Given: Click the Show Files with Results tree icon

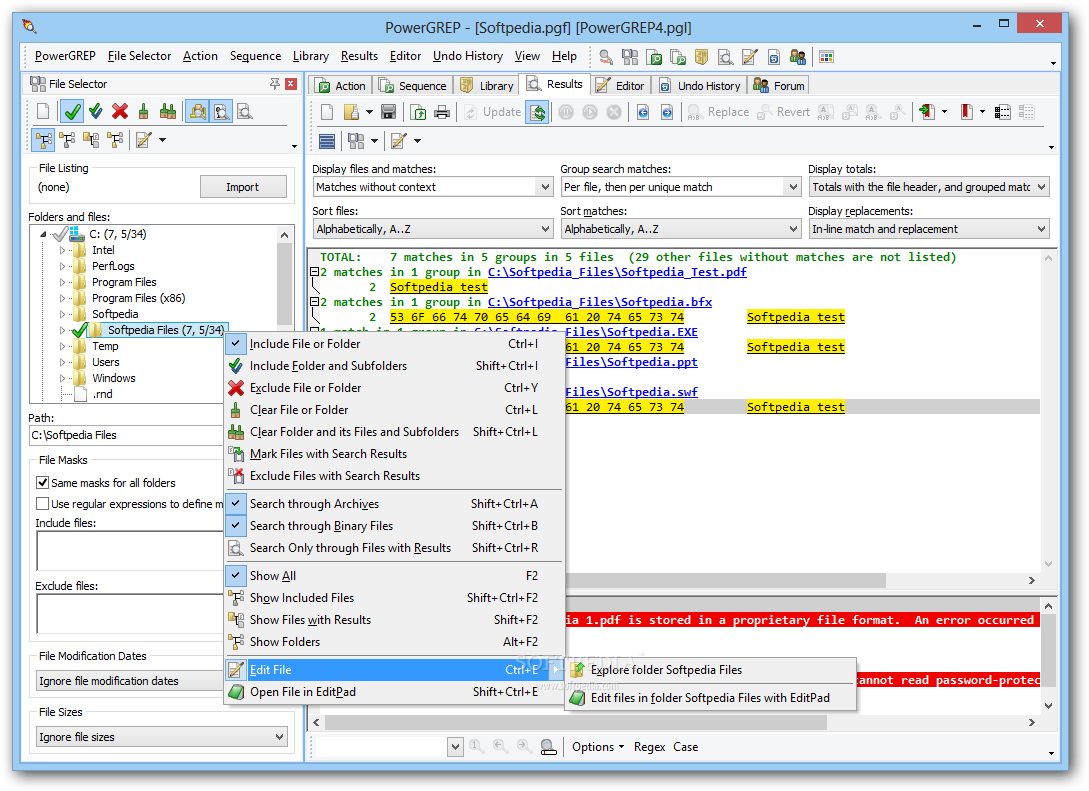Looking at the screenshot, I should [91, 140].
